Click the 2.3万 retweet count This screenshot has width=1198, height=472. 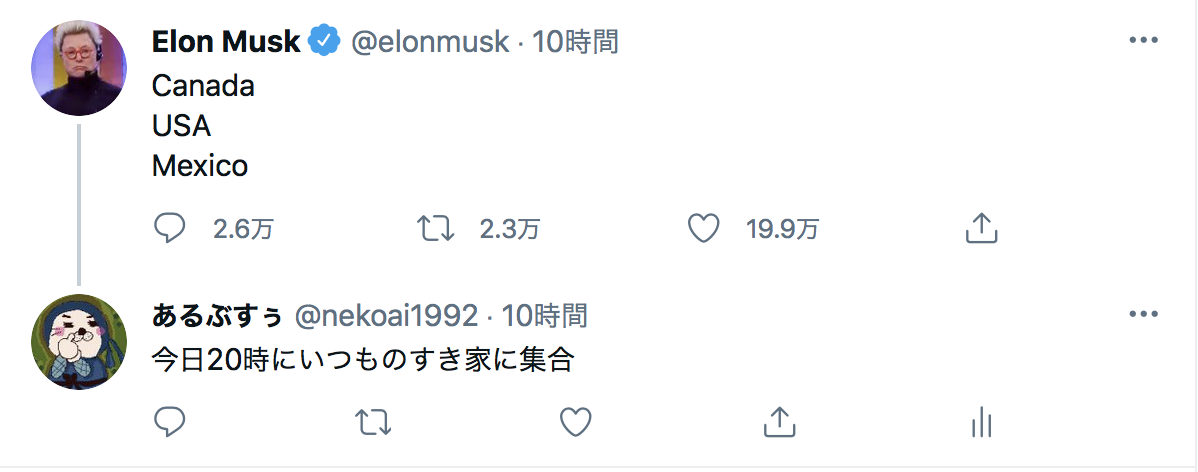tap(510, 229)
